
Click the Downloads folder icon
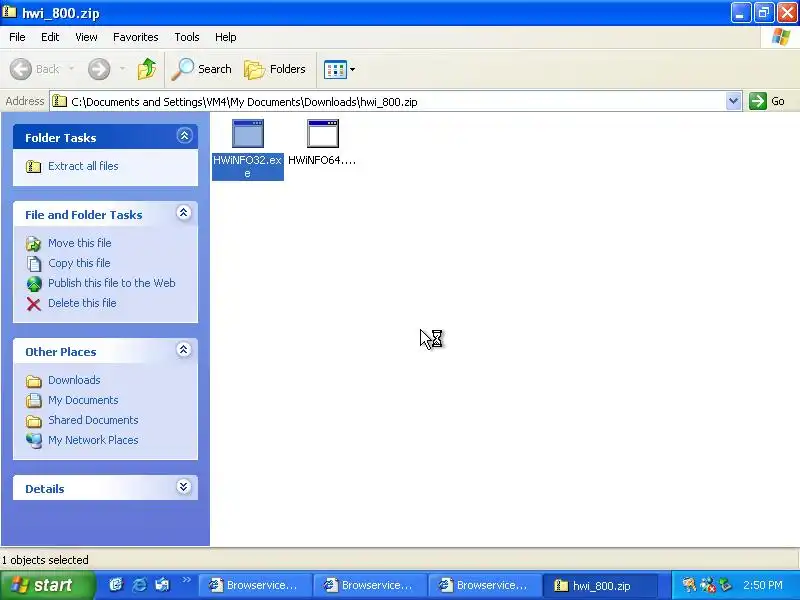[34, 381]
